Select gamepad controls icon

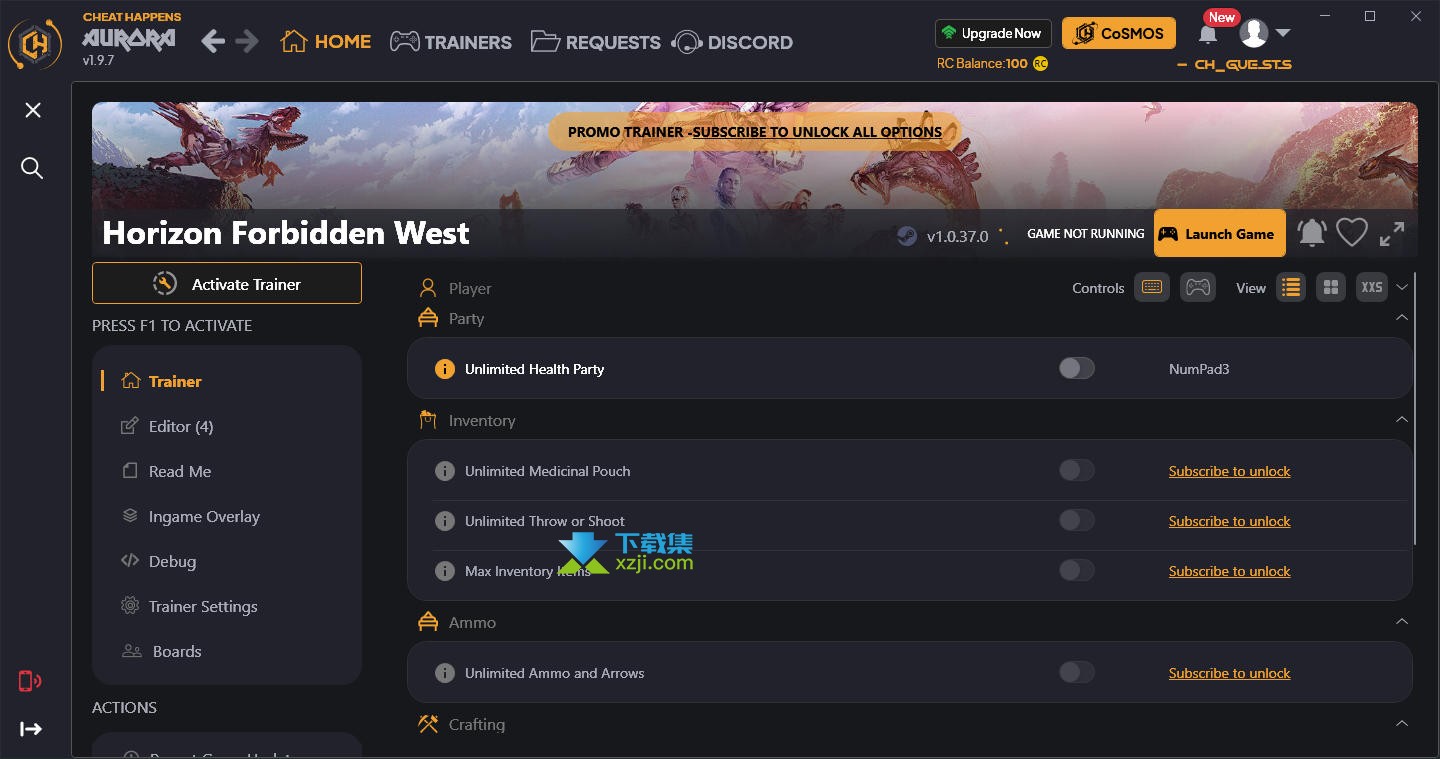tap(1197, 288)
